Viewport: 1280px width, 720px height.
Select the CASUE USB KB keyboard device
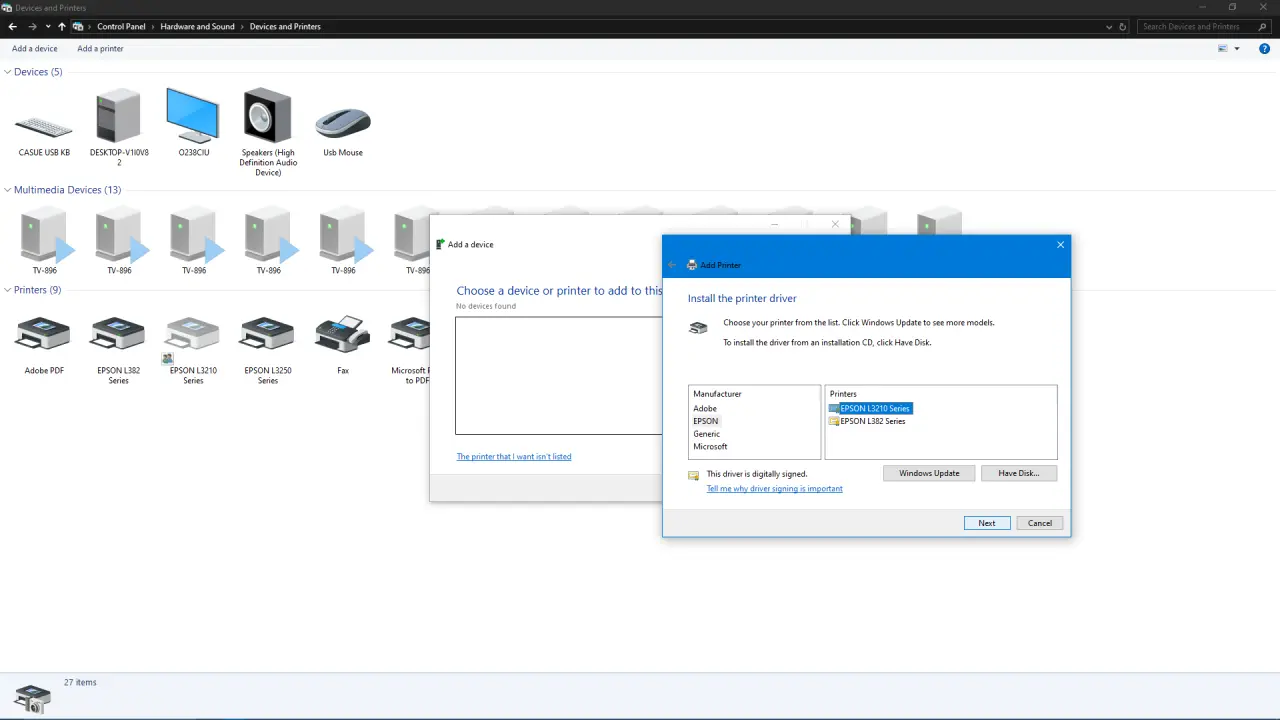[44, 124]
